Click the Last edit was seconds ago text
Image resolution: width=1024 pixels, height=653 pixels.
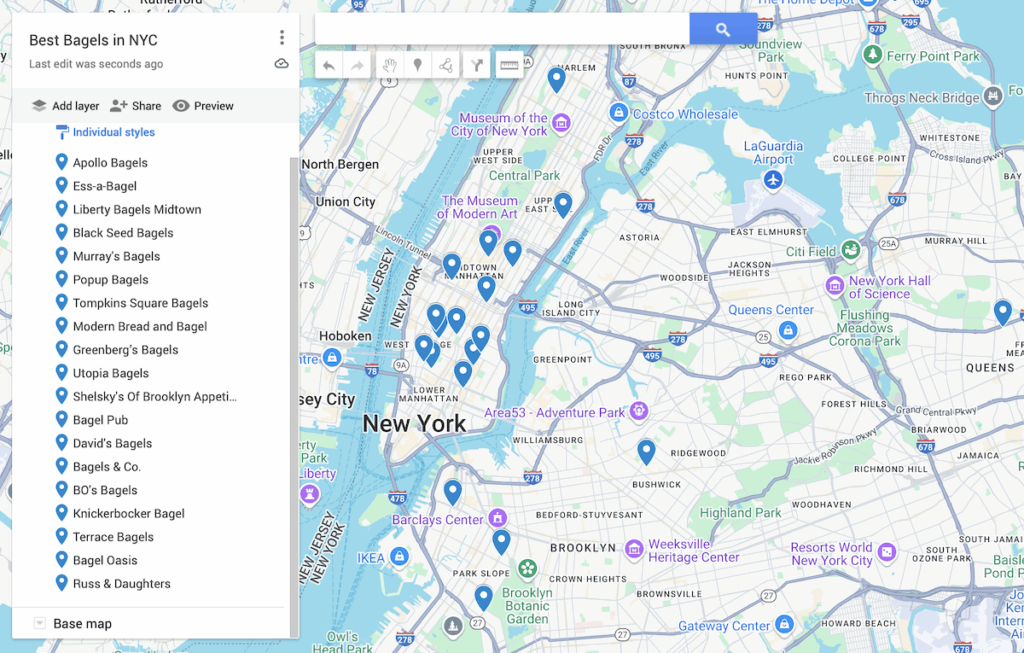96,64
